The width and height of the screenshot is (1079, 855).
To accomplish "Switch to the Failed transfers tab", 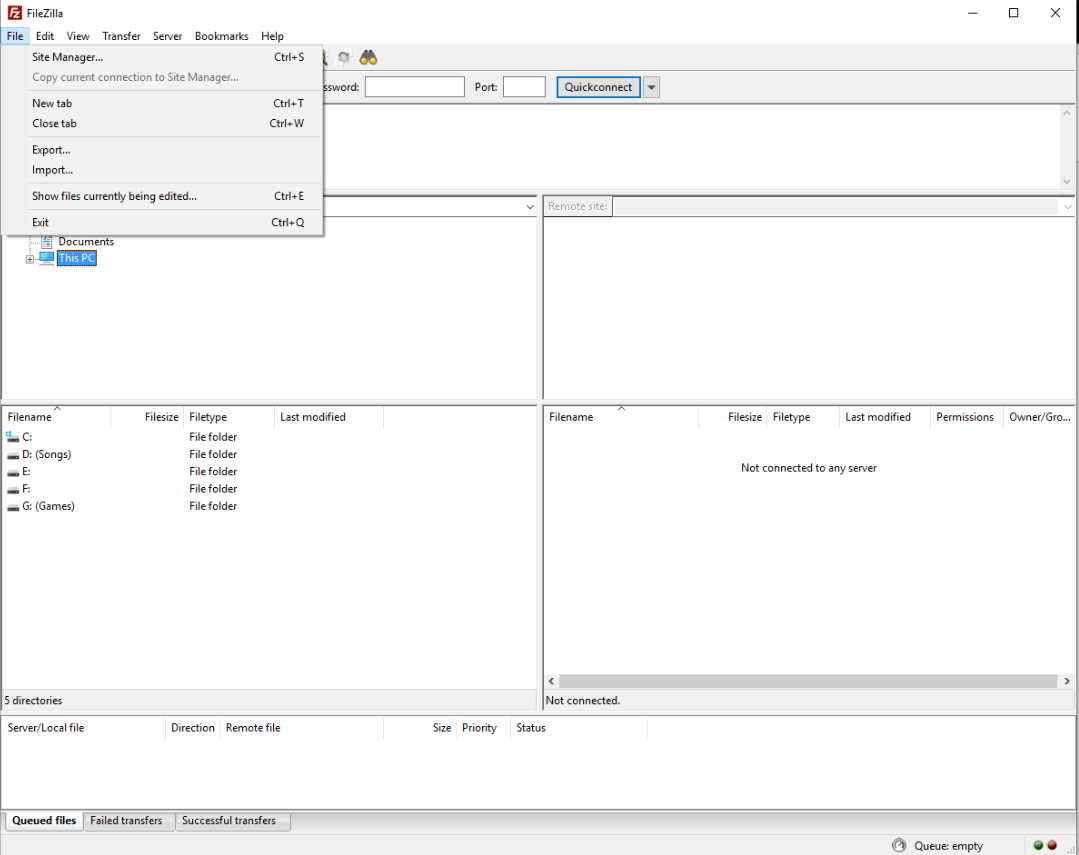I will (x=126, y=821).
